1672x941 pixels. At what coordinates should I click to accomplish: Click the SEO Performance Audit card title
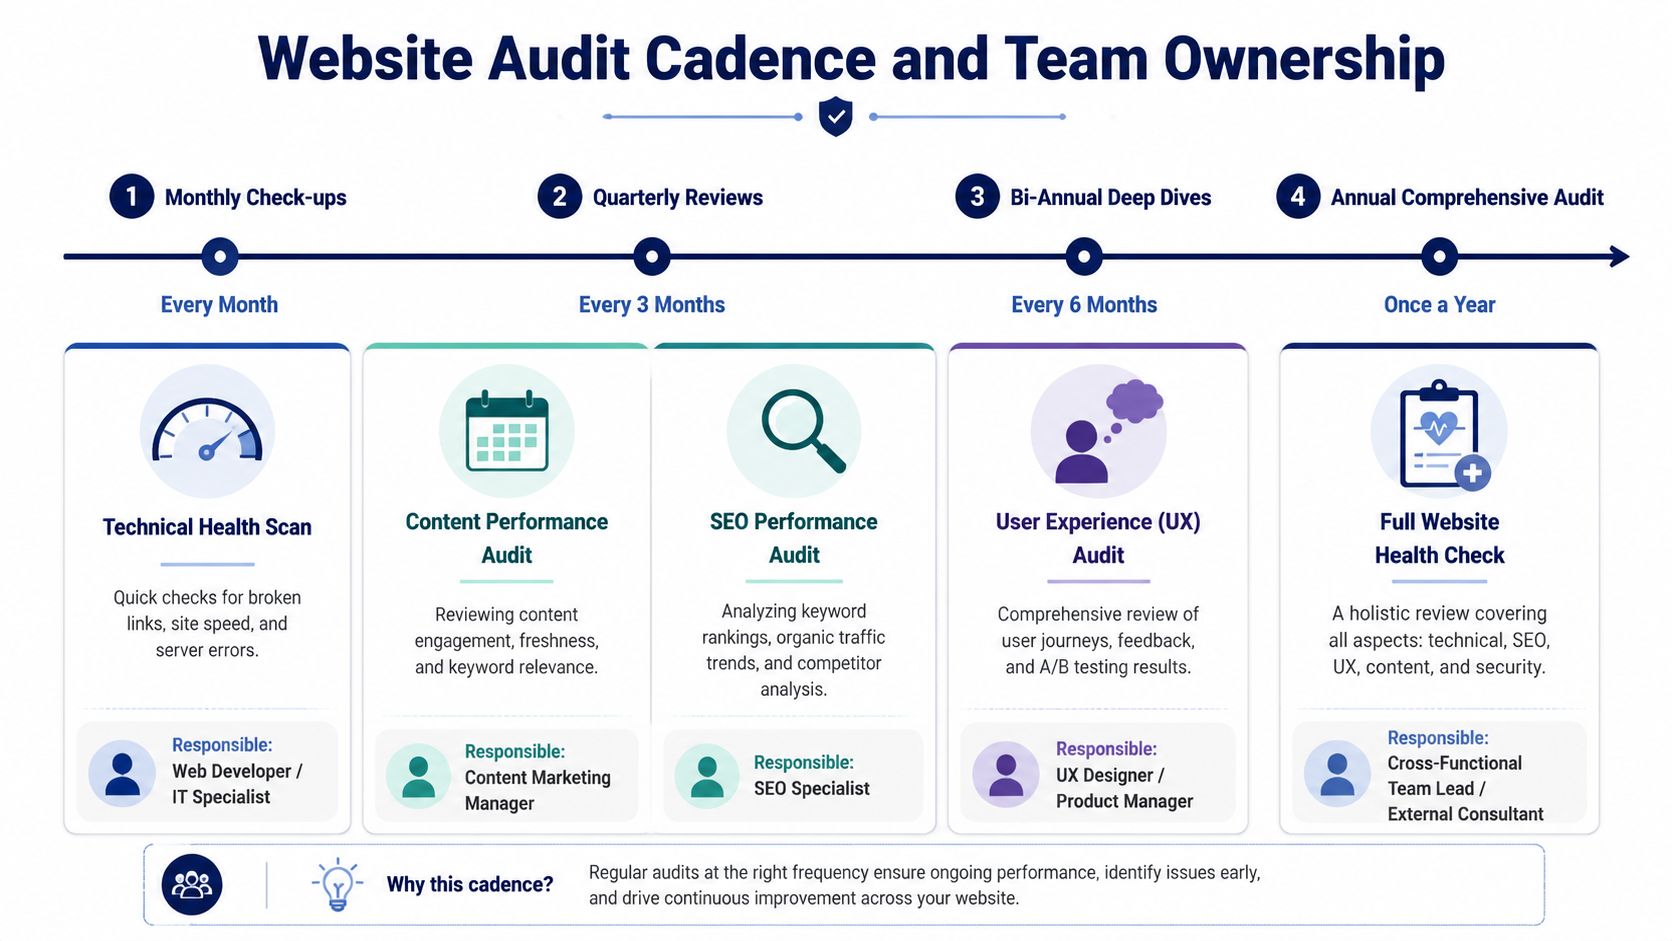[794, 538]
